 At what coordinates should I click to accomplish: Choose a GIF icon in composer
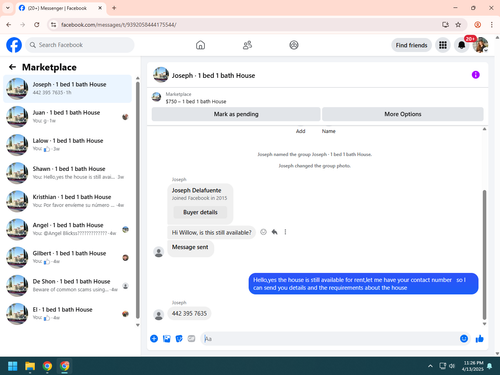tap(191, 339)
